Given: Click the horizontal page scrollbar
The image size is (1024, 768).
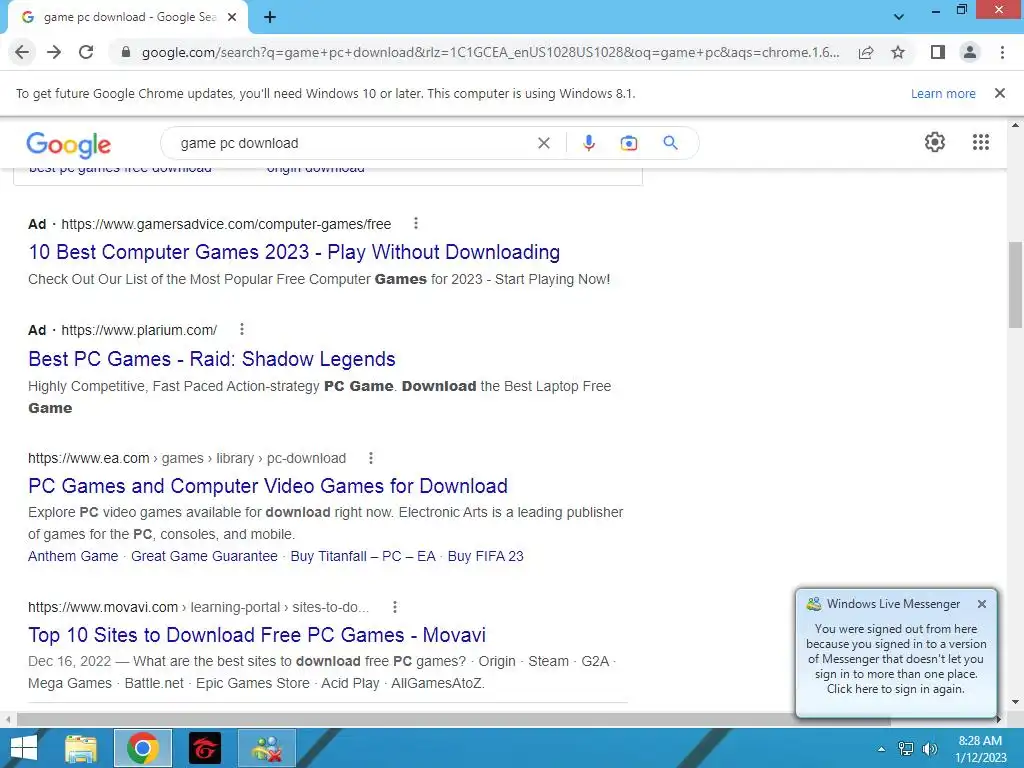Looking at the screenshot, I should 454,719.
